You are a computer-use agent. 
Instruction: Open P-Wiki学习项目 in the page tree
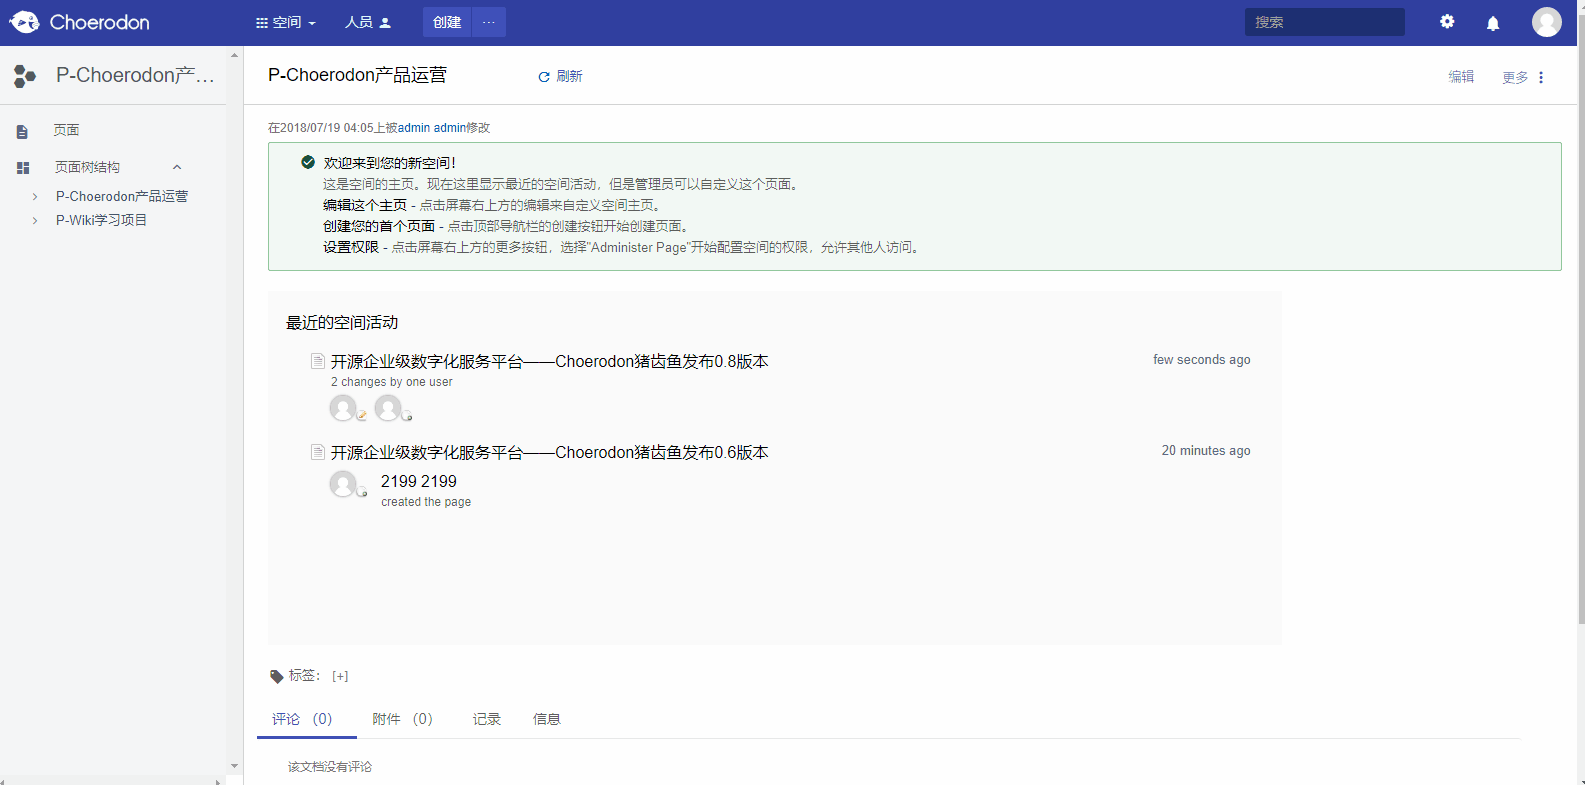tap(101, 221)
